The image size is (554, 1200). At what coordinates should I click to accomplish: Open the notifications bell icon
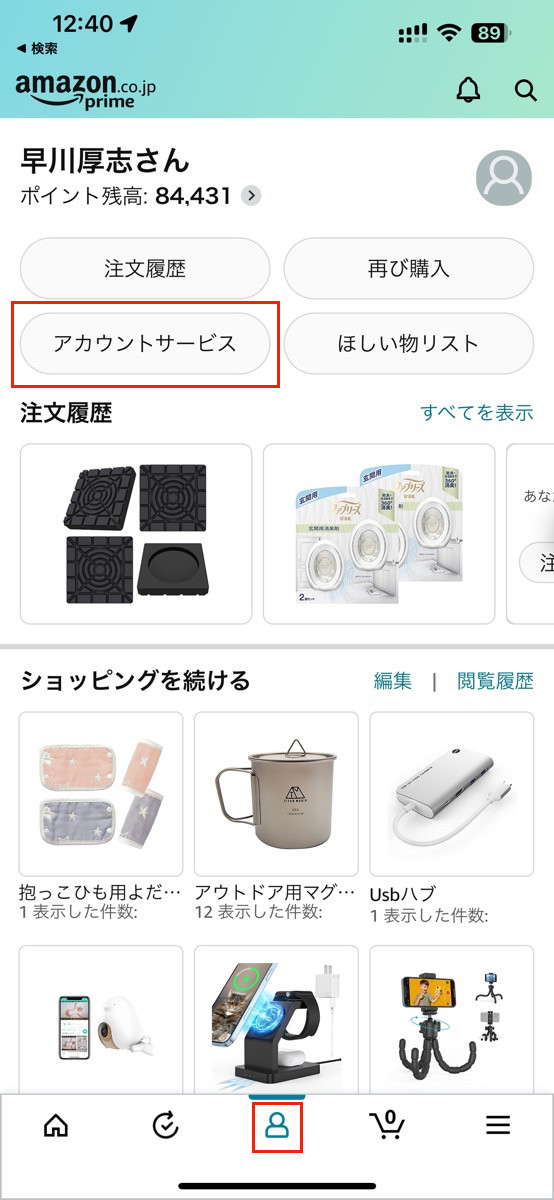coord(468,89)
